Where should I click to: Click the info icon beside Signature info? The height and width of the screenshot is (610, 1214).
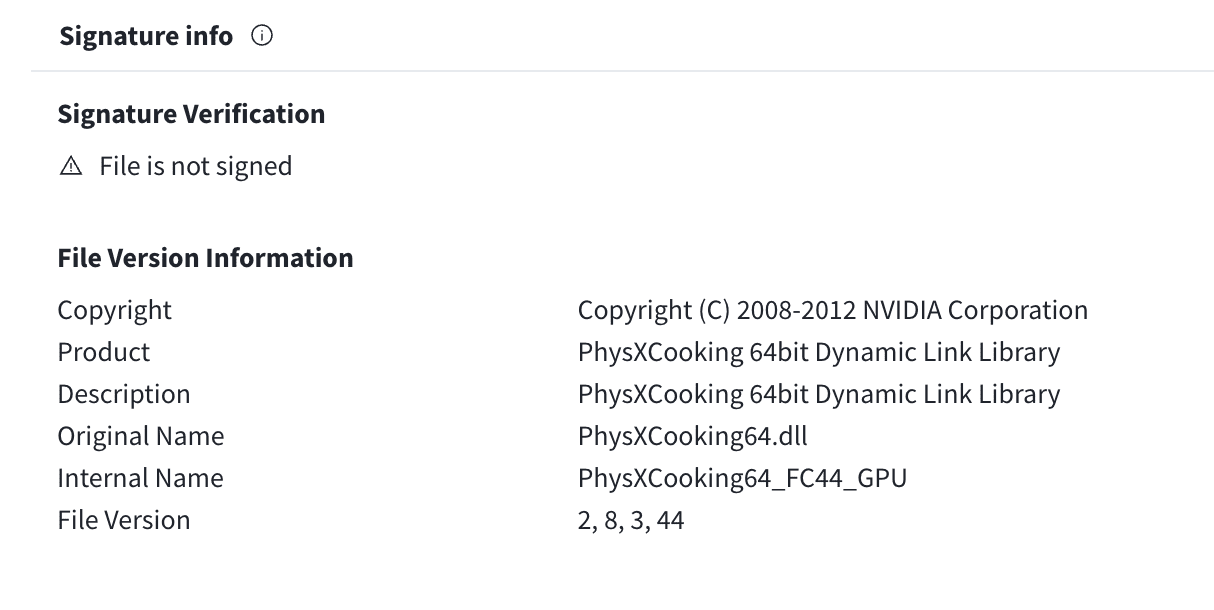[262, 37]
